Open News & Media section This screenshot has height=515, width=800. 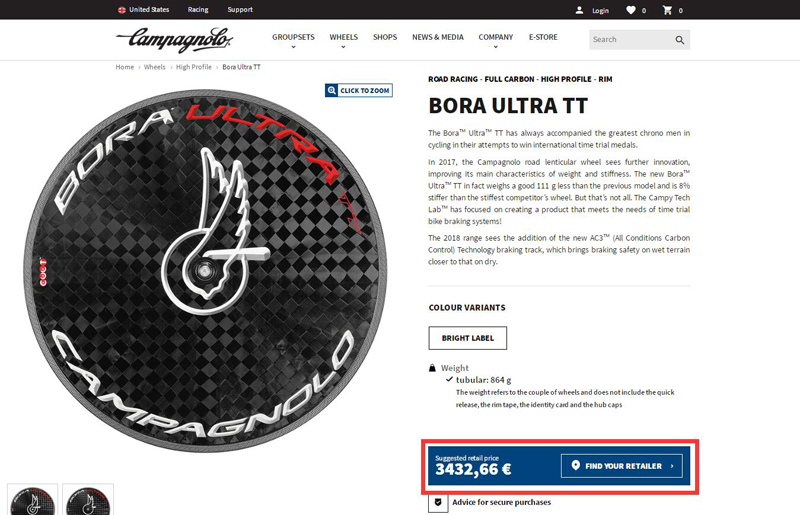[x=438, y=37]
